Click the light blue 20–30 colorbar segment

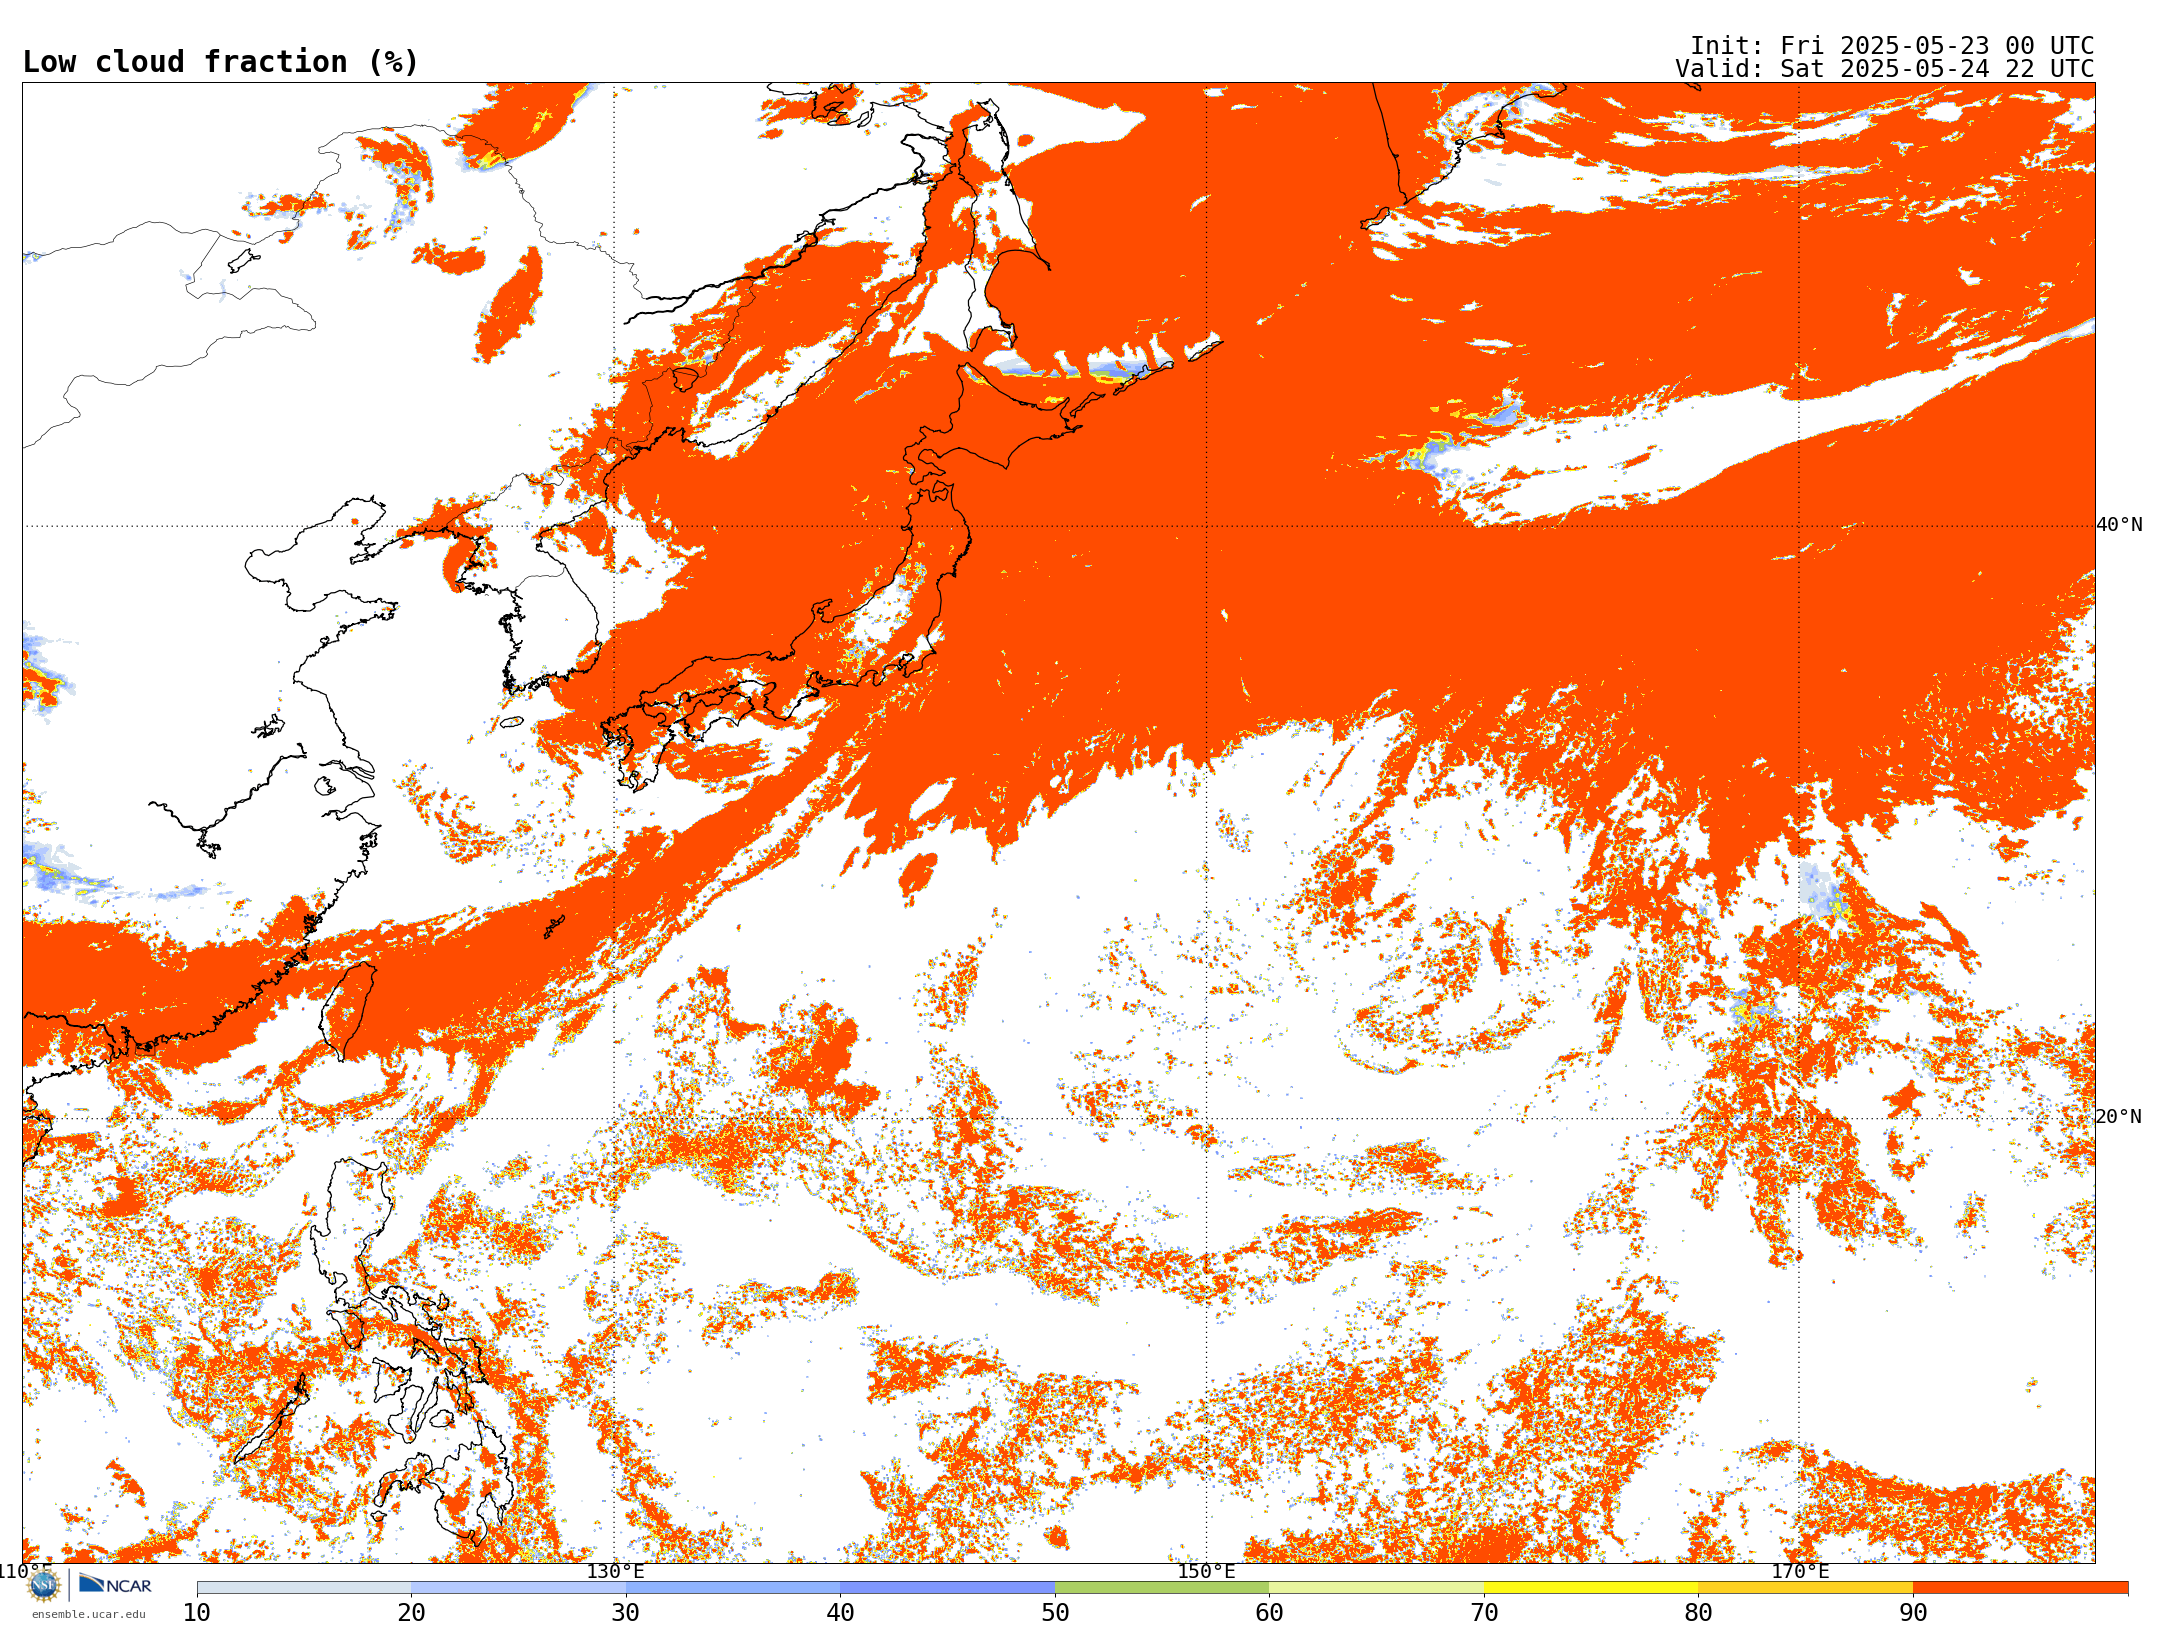(x=518, y=1588)
